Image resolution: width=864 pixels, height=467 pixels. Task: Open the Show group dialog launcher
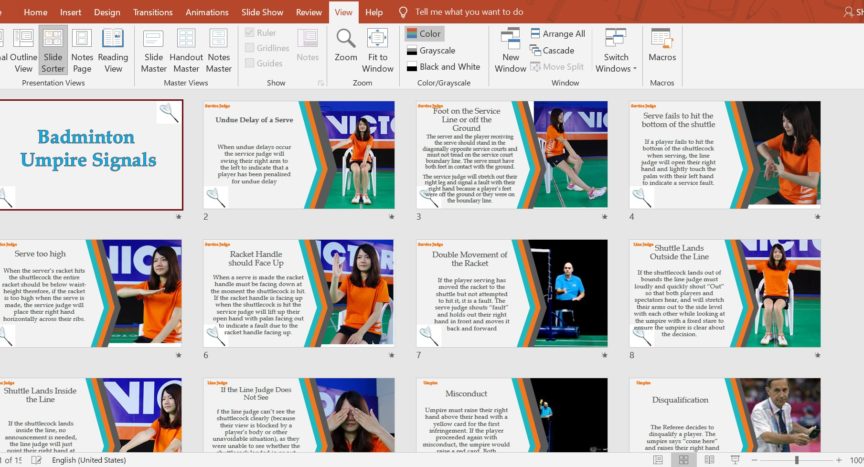[319, 83]
